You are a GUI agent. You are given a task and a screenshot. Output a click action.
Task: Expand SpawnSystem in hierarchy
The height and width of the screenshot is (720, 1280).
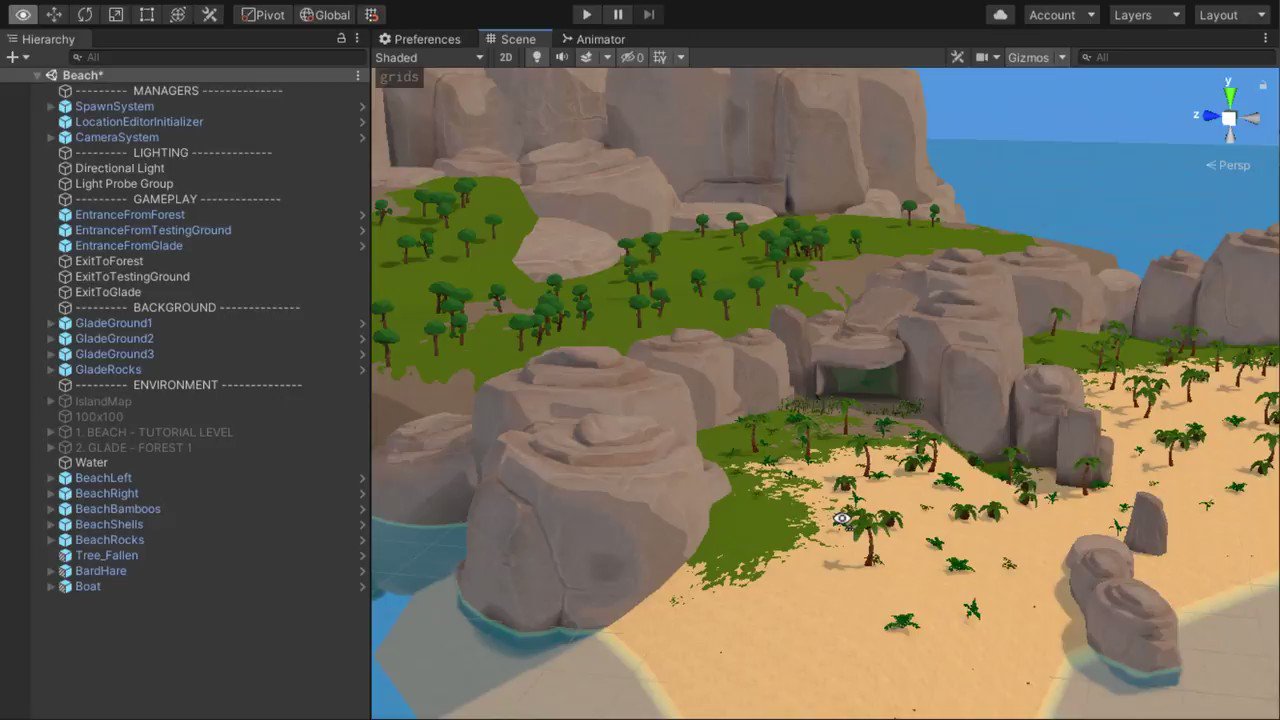51,106
